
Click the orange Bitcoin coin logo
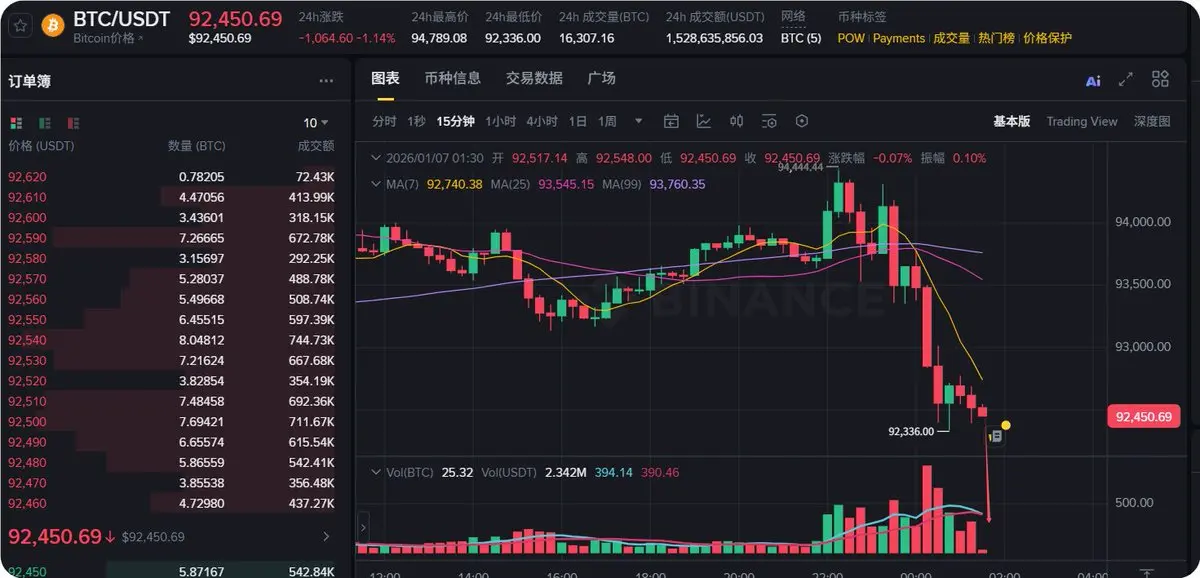click(x=53, y=24)
